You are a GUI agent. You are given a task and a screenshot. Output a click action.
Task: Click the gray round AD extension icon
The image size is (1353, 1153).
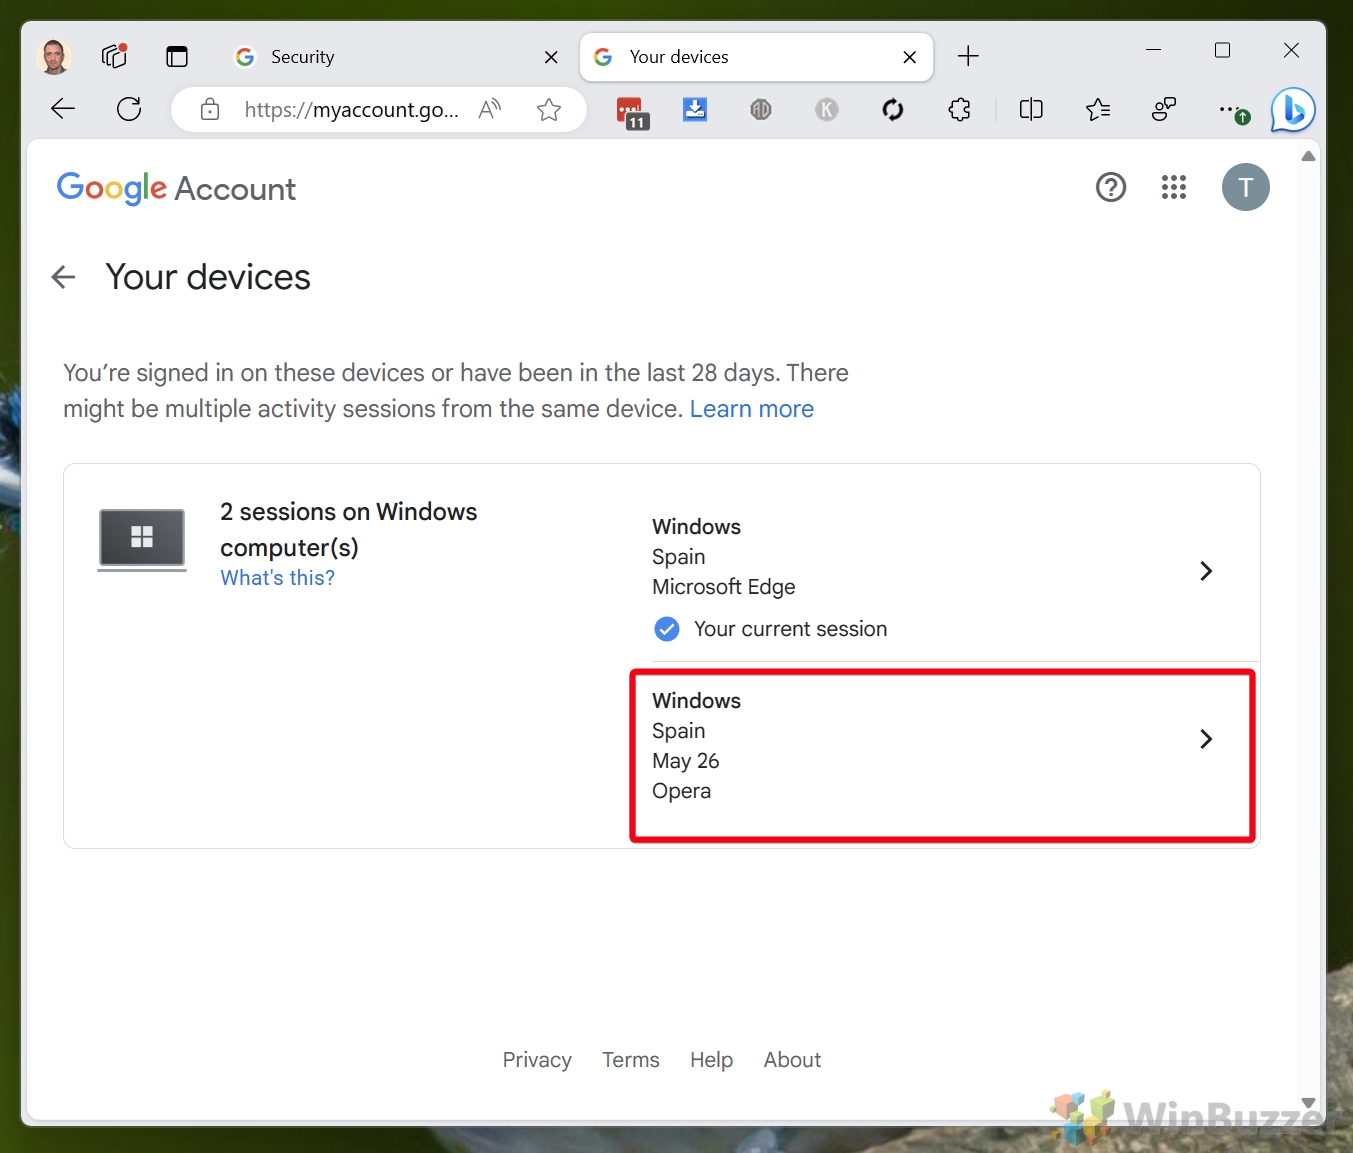761,109
